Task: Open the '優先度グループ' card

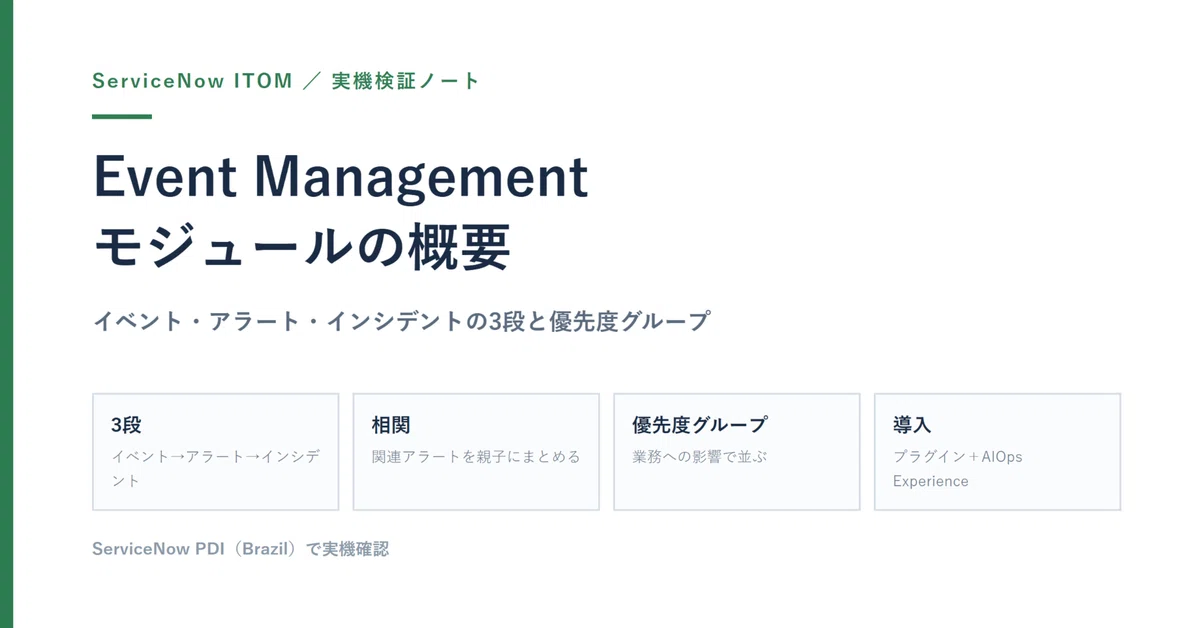Action: pyautogui.click(x=737, y=452)
